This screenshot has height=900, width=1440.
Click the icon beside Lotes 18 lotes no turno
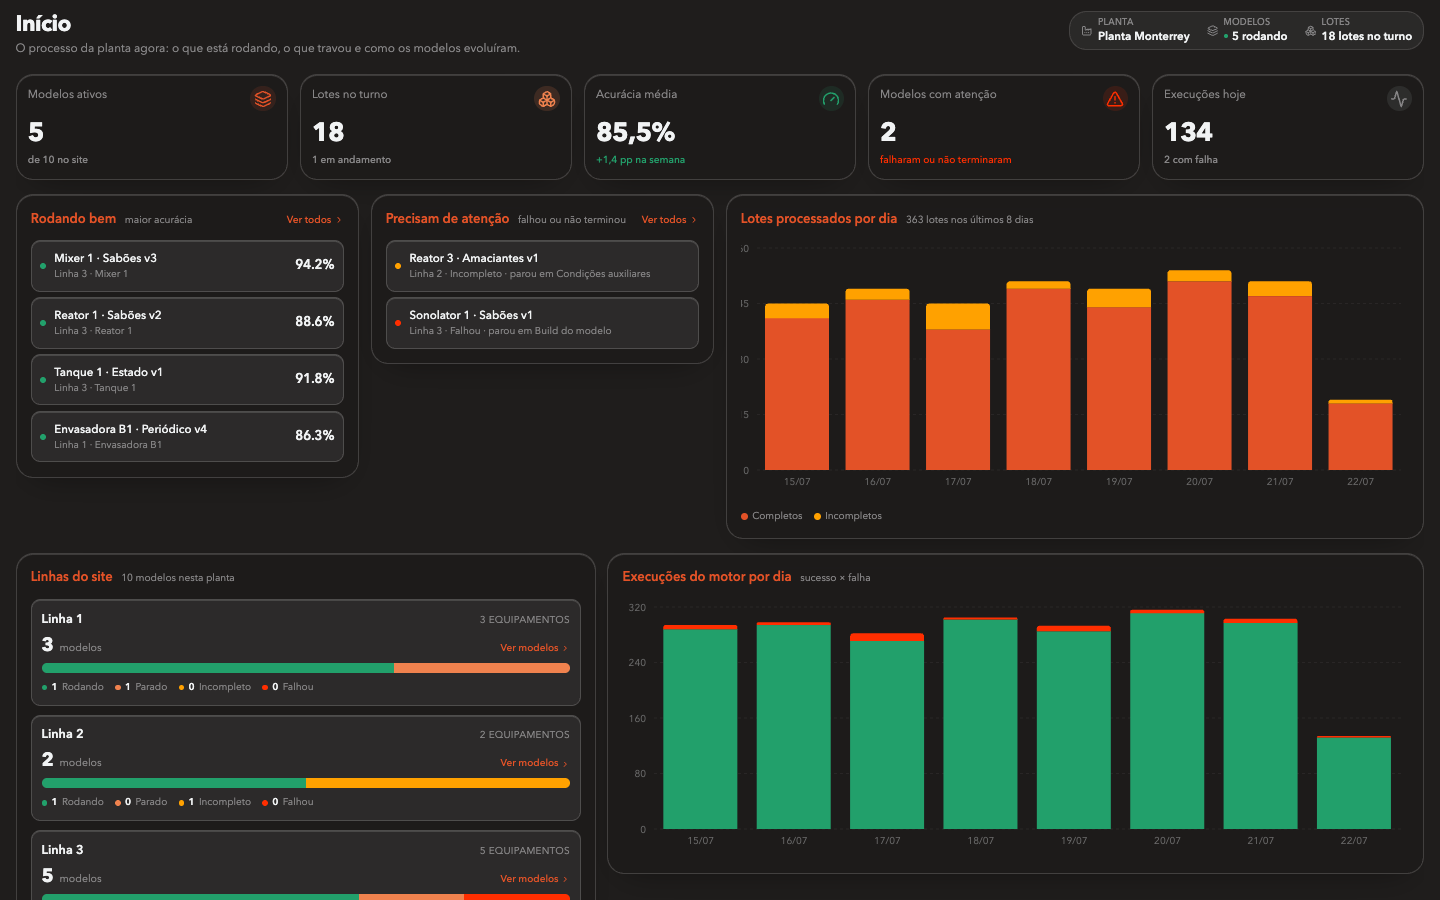[1310, 31]
